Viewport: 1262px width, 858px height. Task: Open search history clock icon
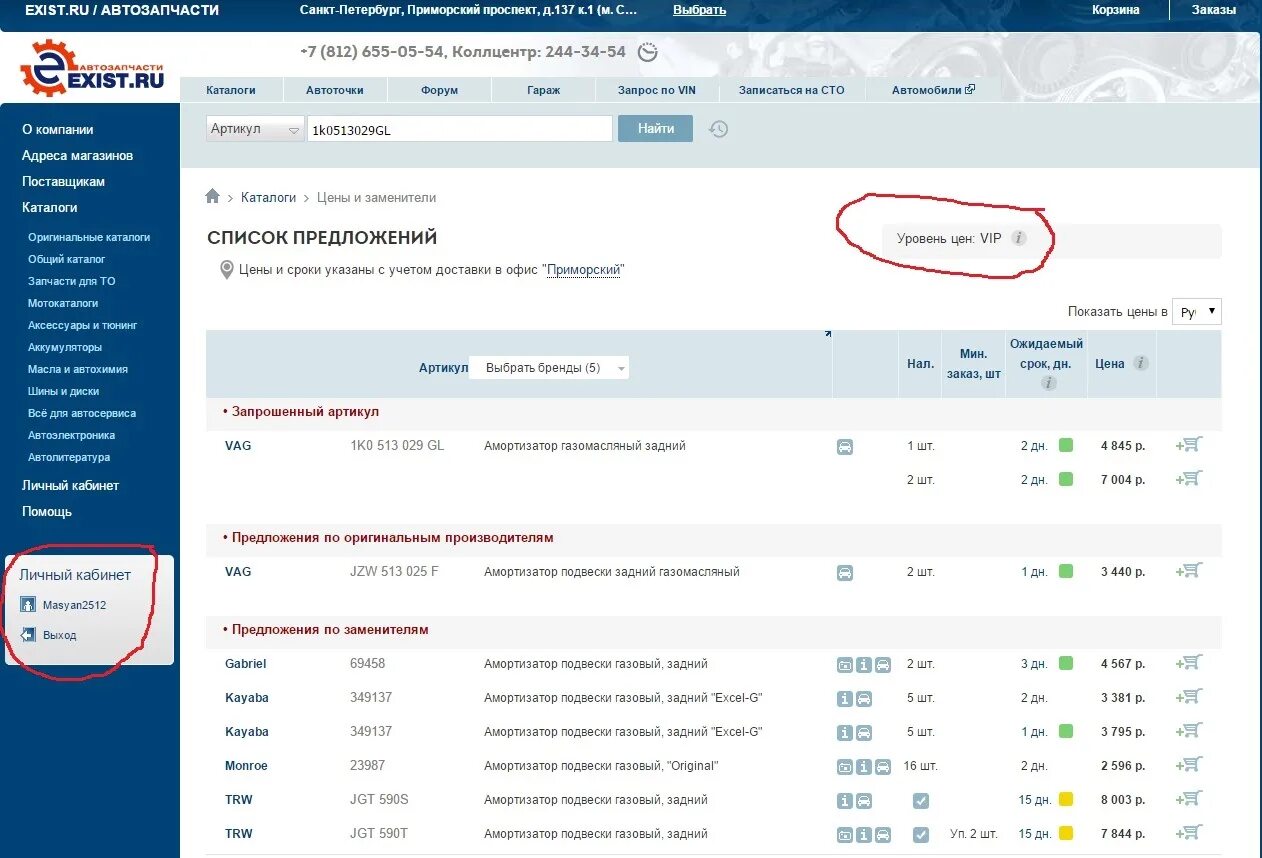718,129
